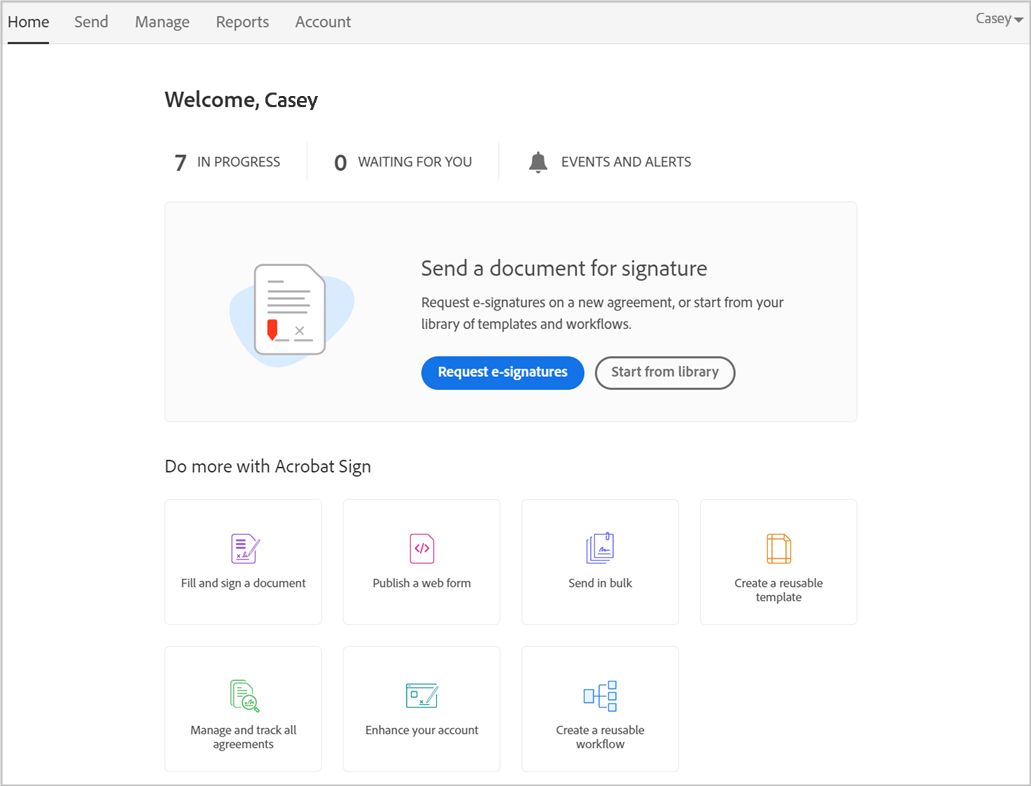Open the Events and Alerts link
Viewport: 1031px width, 786px height.
(626, 162)
